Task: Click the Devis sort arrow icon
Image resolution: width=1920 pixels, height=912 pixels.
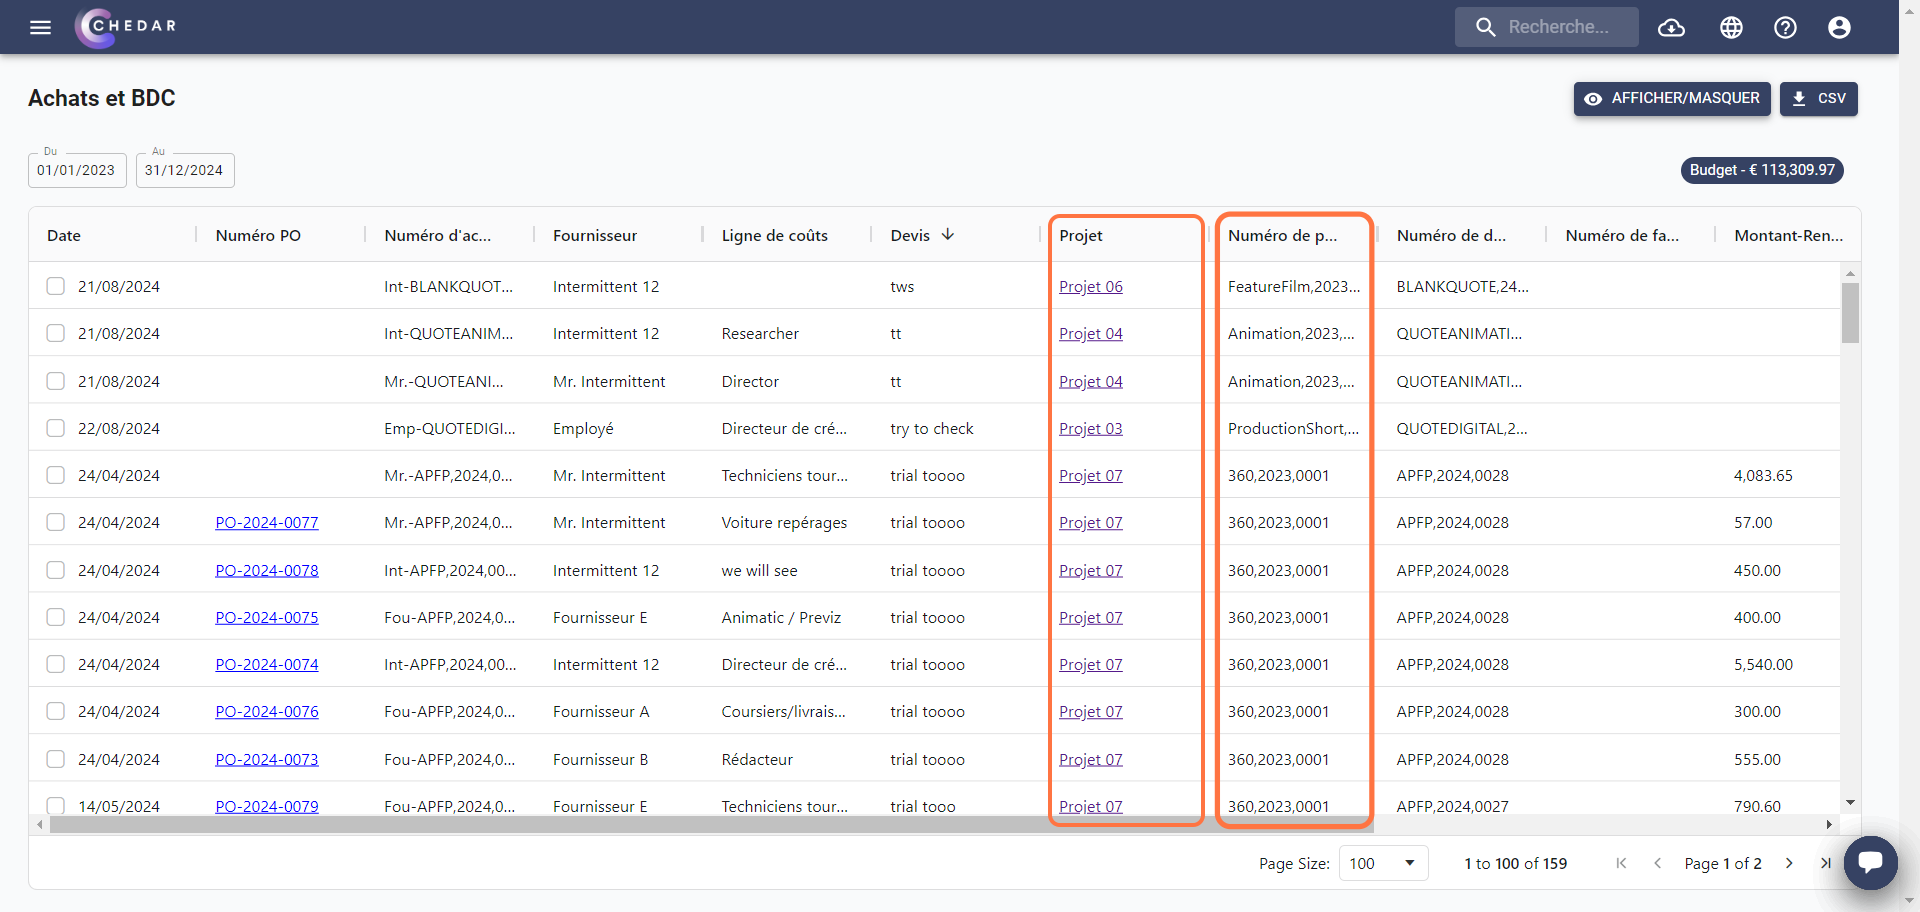Action: [x=948, y=235]
